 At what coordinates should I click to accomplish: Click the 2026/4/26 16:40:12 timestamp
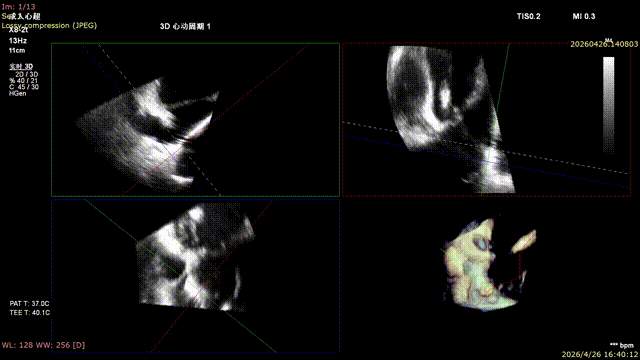coord(600,355)
